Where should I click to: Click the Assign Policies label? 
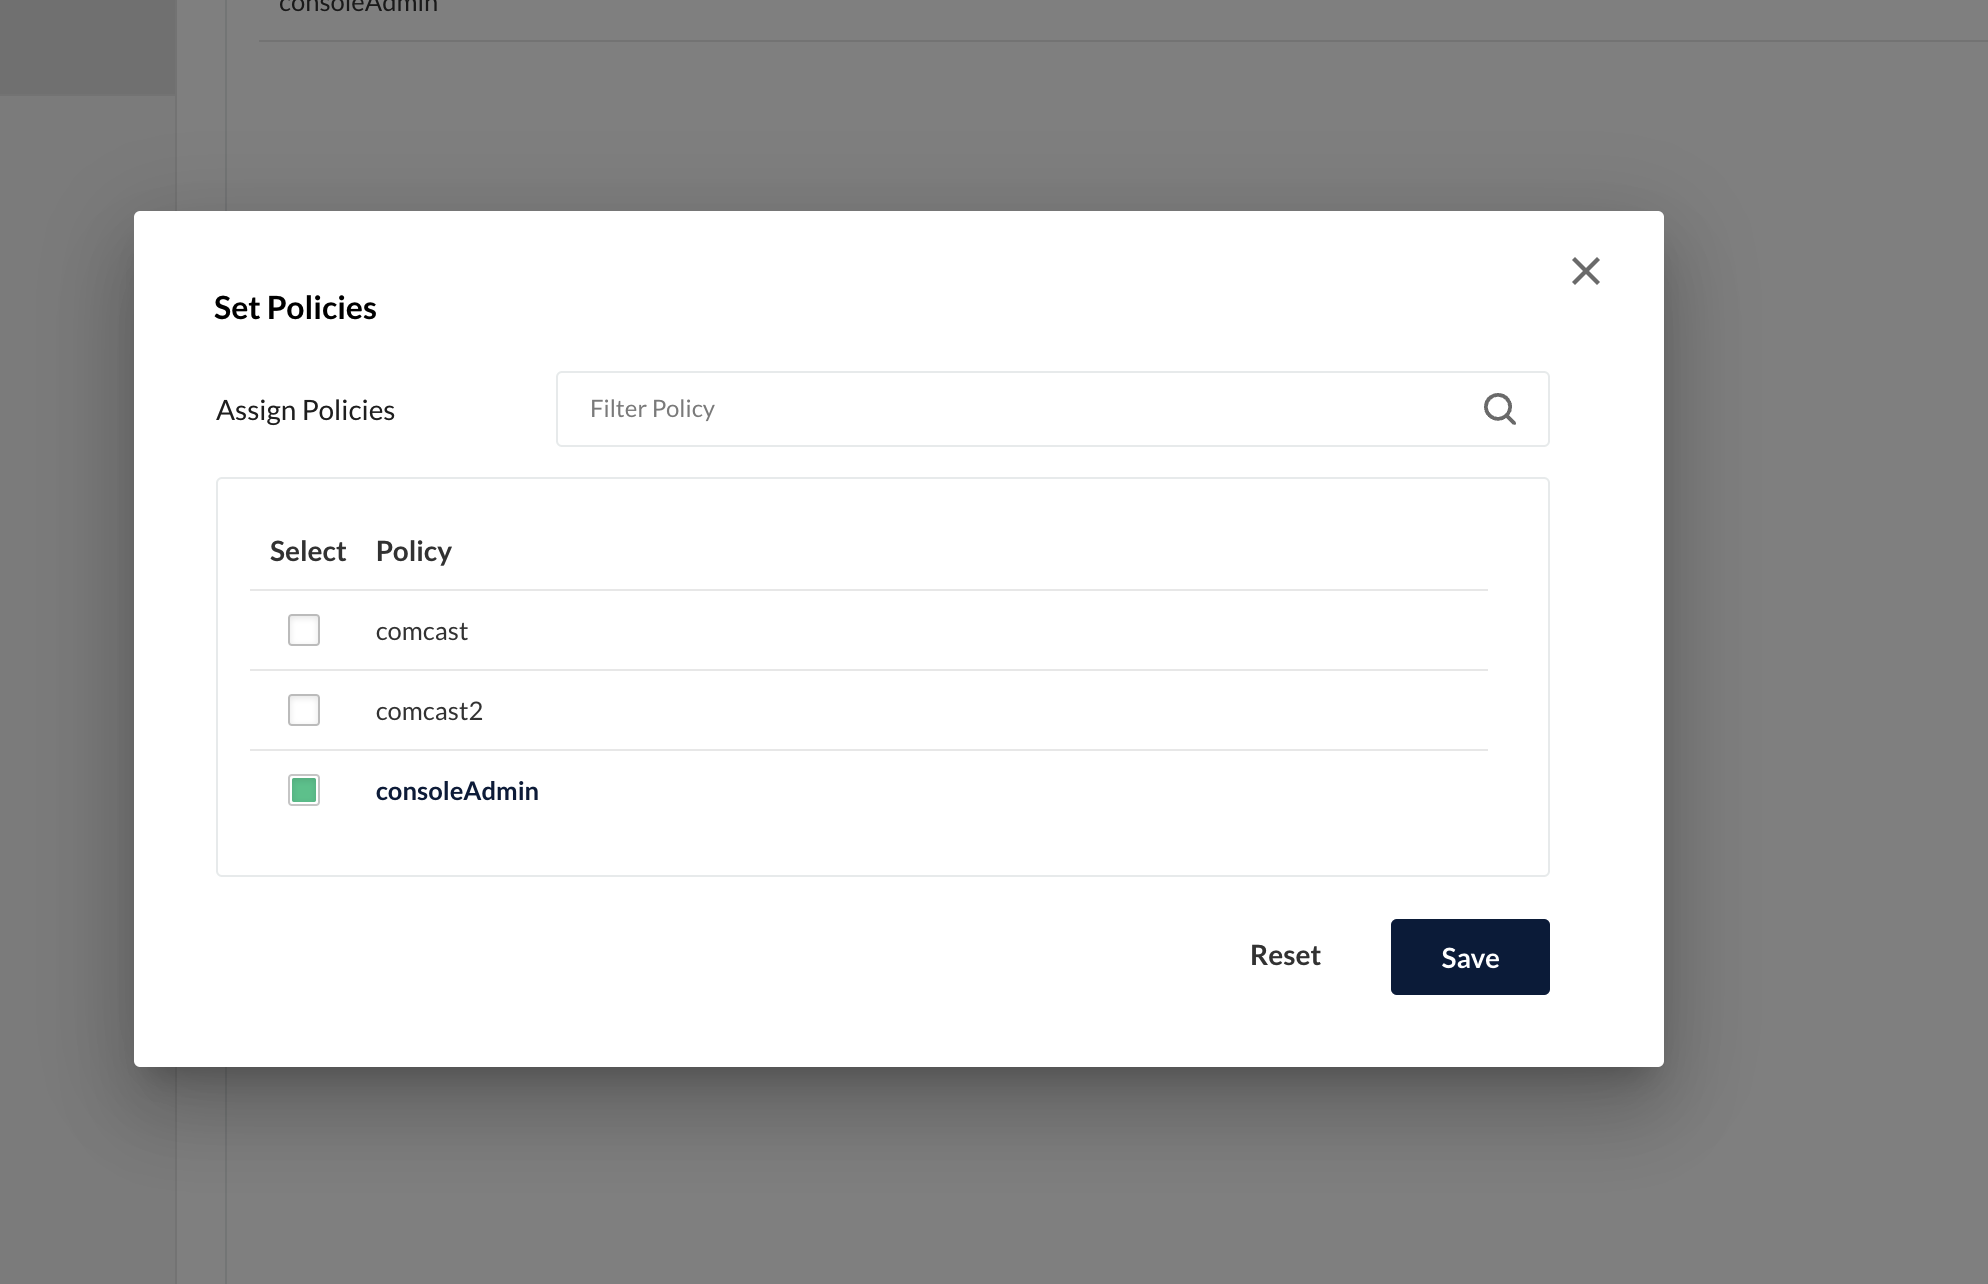pyautogui.click(x=305, y=410)
